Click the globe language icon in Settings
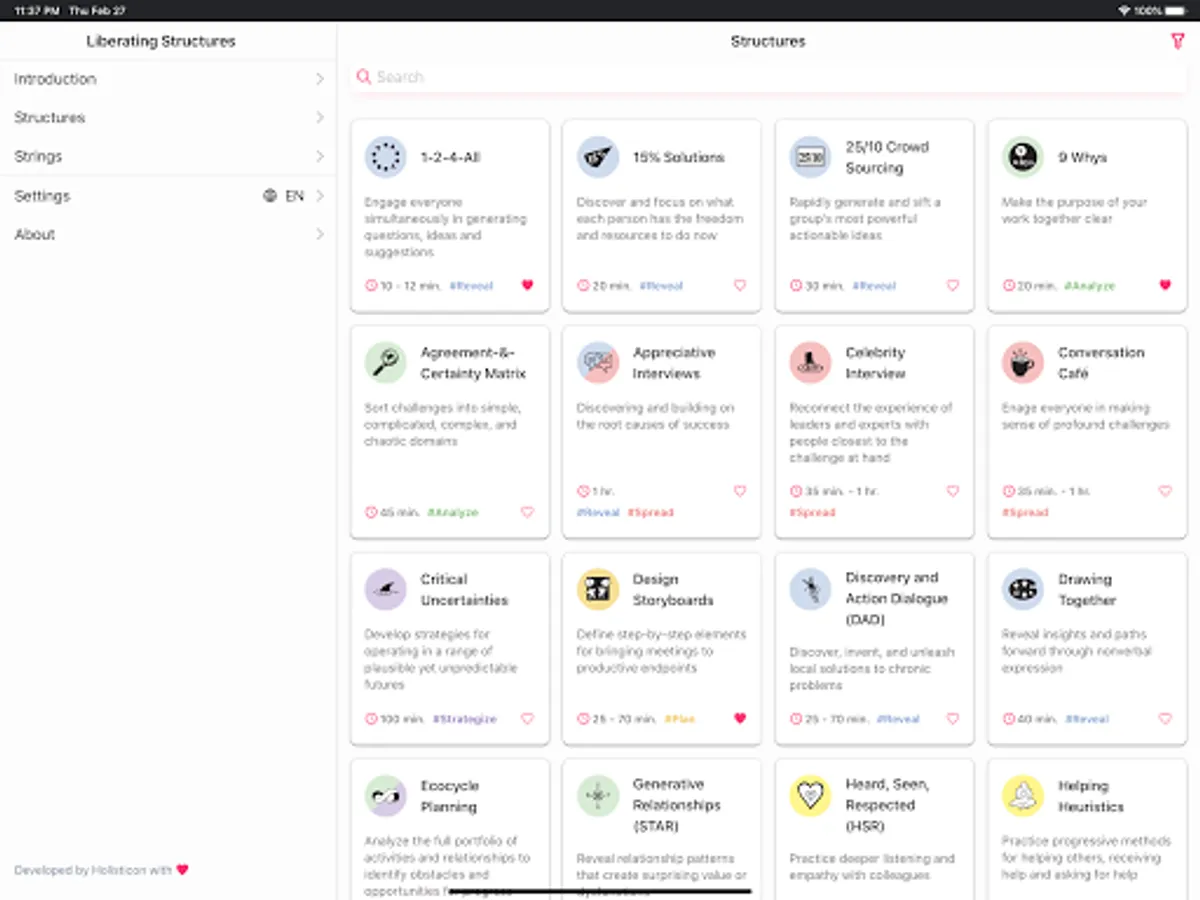Screen dimensions: 1200x900 (270, 196)
